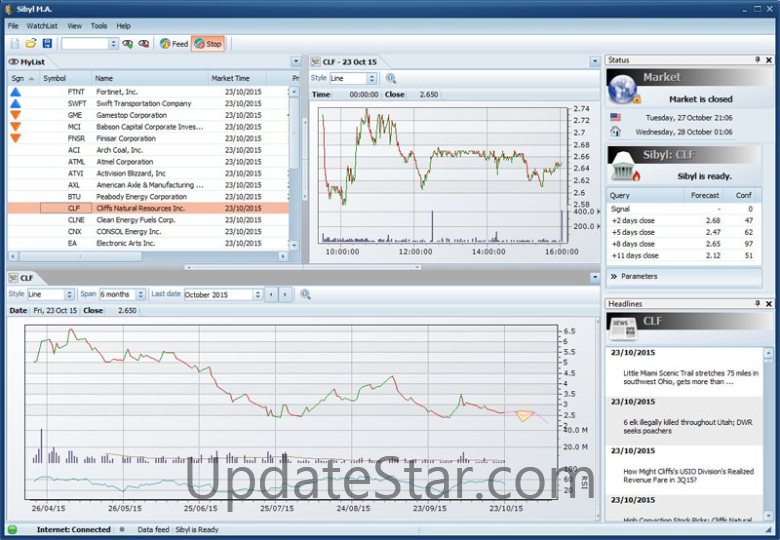Open the Help menu
The height and width of the screenshot is (540, 780).
click(x=123, y=26)
